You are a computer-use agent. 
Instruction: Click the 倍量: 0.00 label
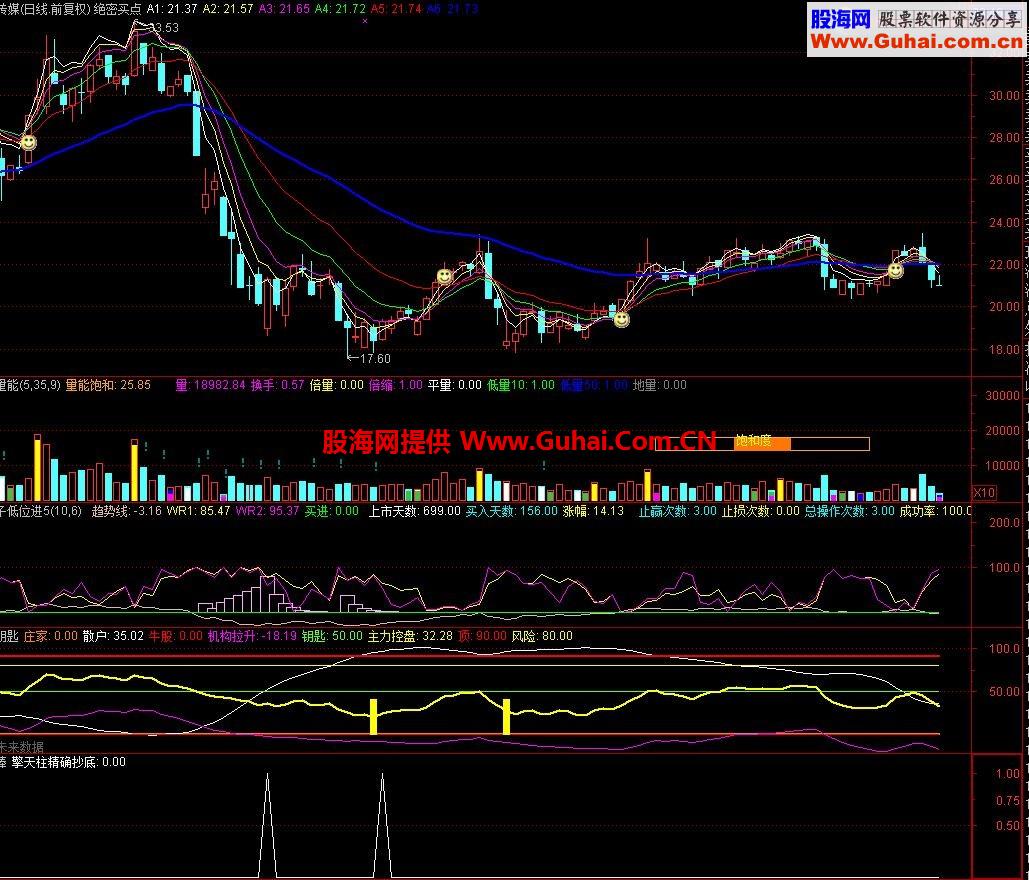(x=337, y=385)
